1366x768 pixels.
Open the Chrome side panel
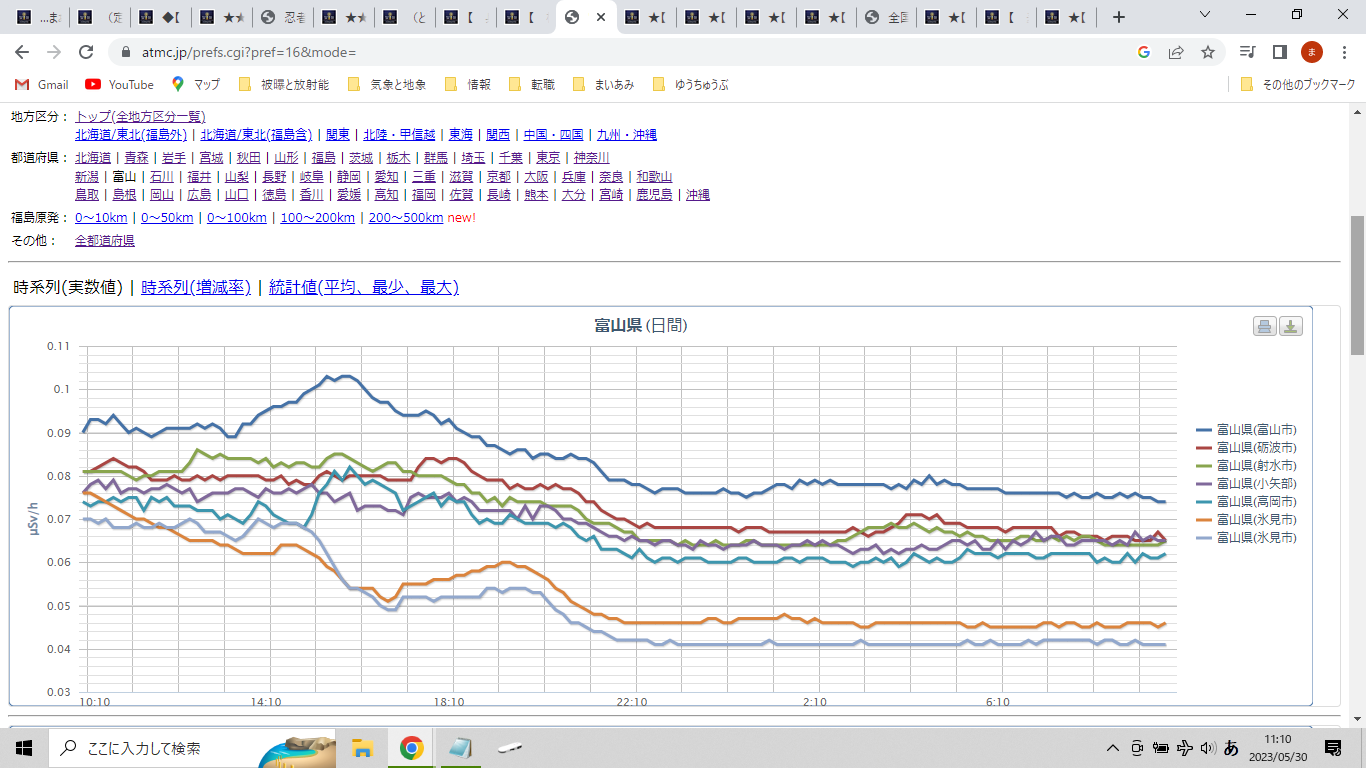(x=1279, y=52)
